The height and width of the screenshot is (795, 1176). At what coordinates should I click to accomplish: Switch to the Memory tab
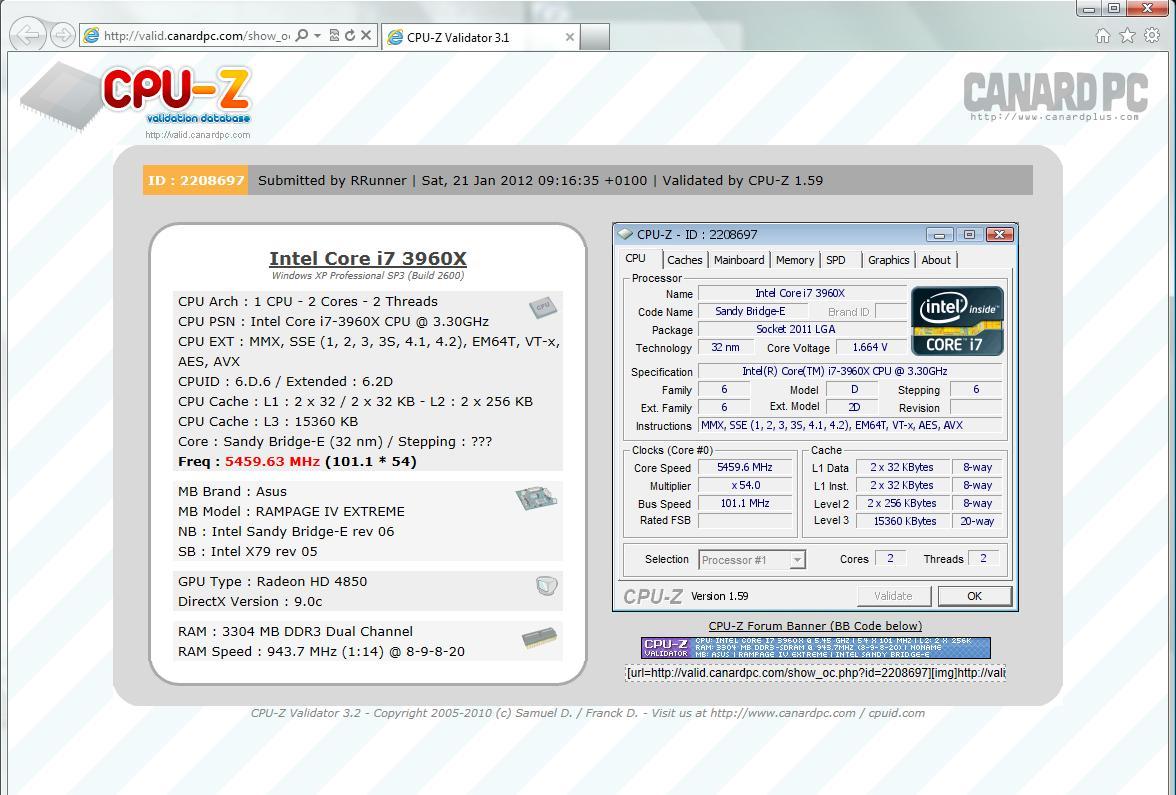coord(795,260)
